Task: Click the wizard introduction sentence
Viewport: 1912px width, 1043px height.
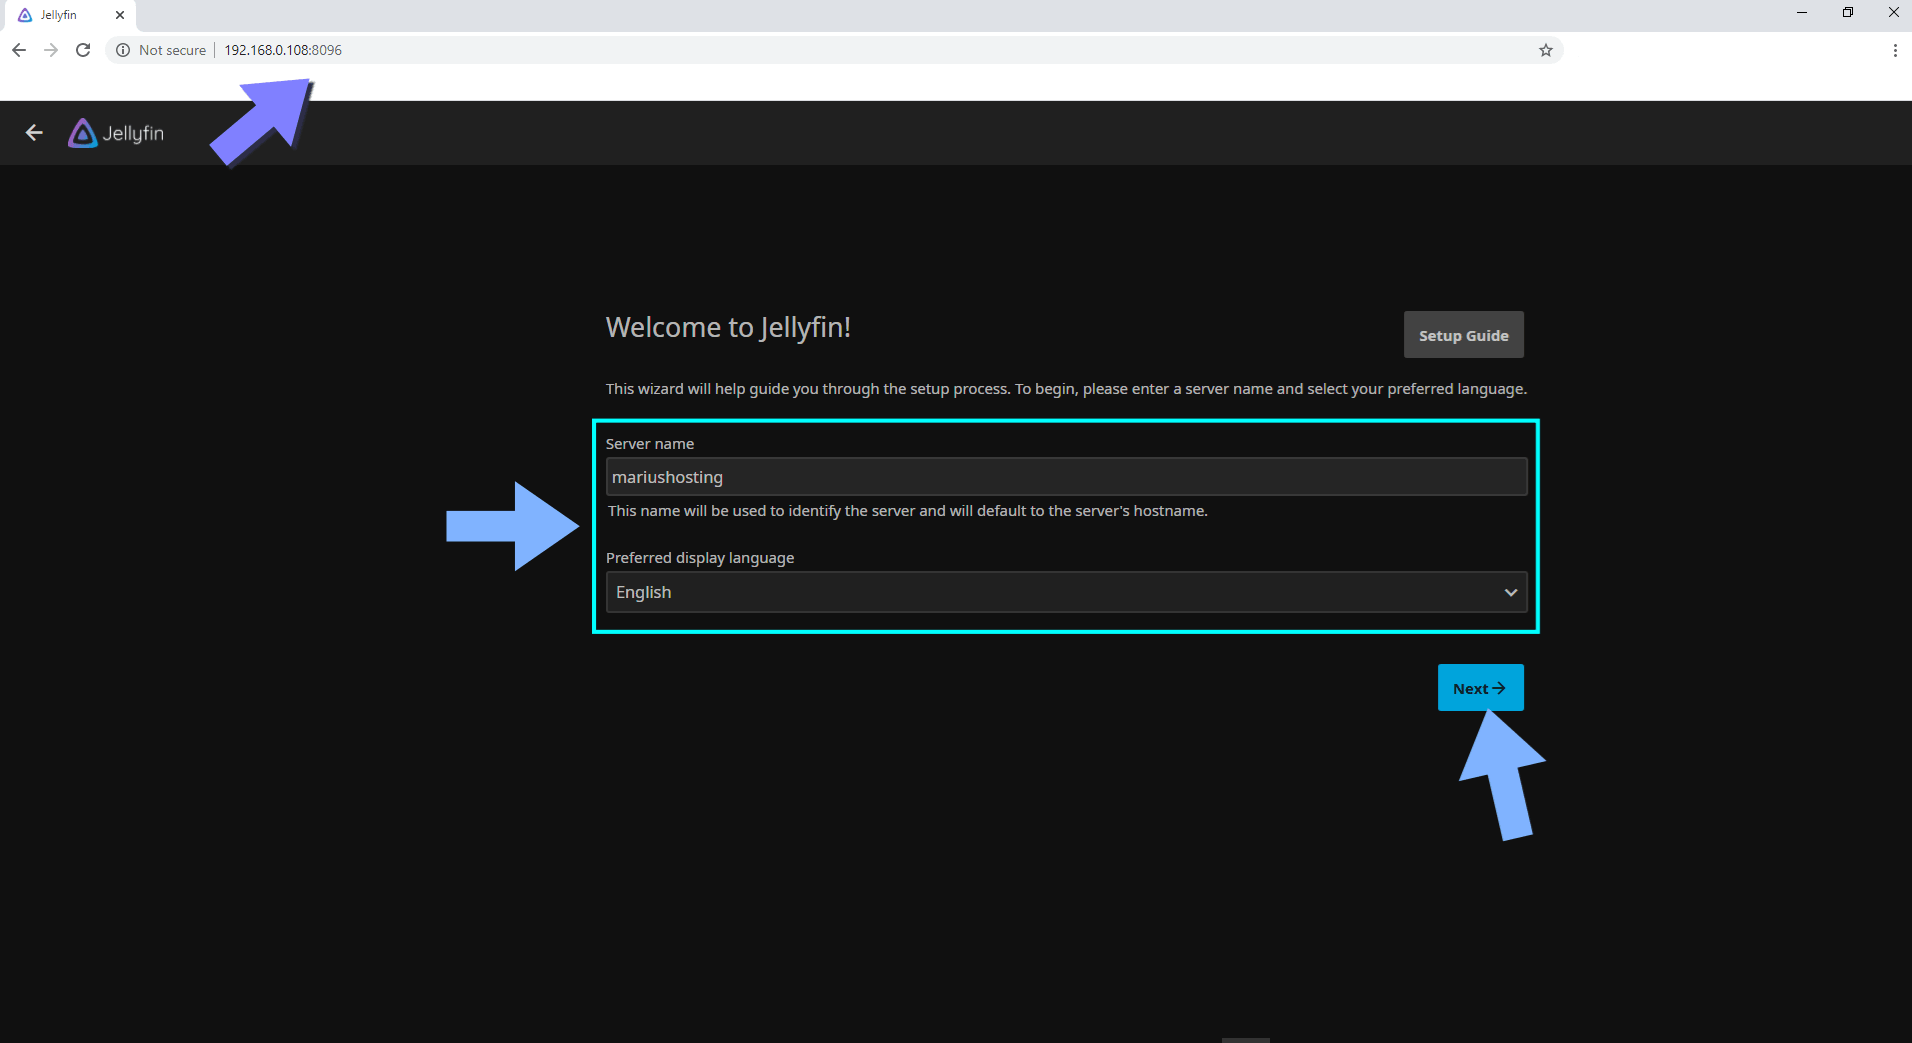Action: 1066,389
